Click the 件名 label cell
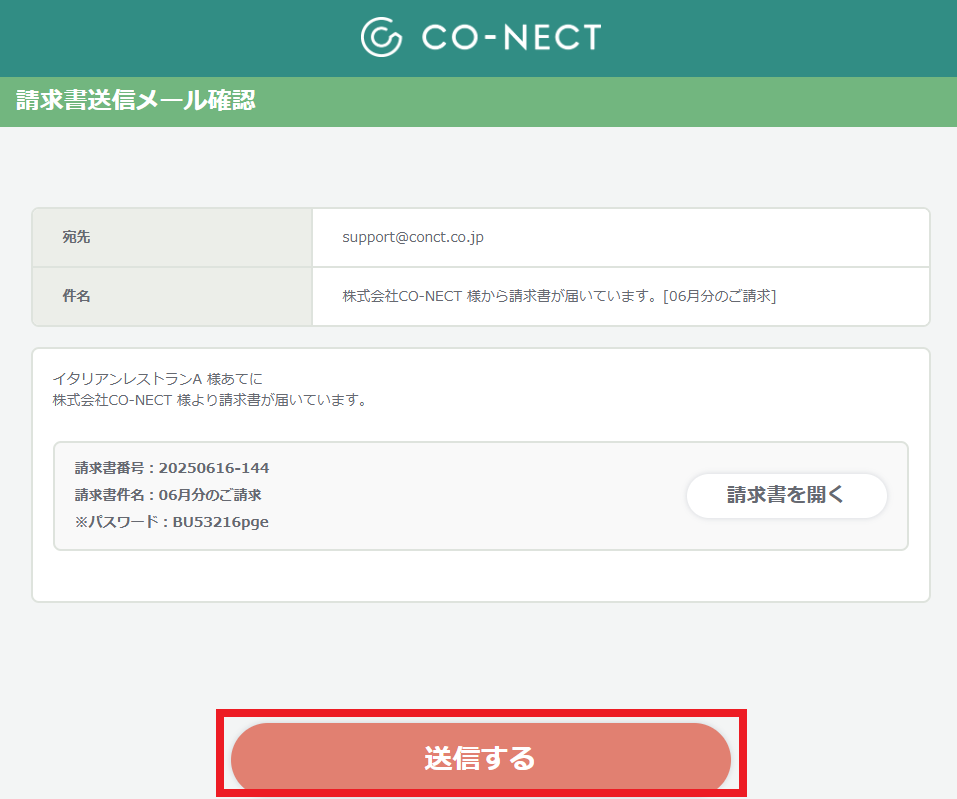The height and width of the screenshot is (799, 957). (172, 296)
